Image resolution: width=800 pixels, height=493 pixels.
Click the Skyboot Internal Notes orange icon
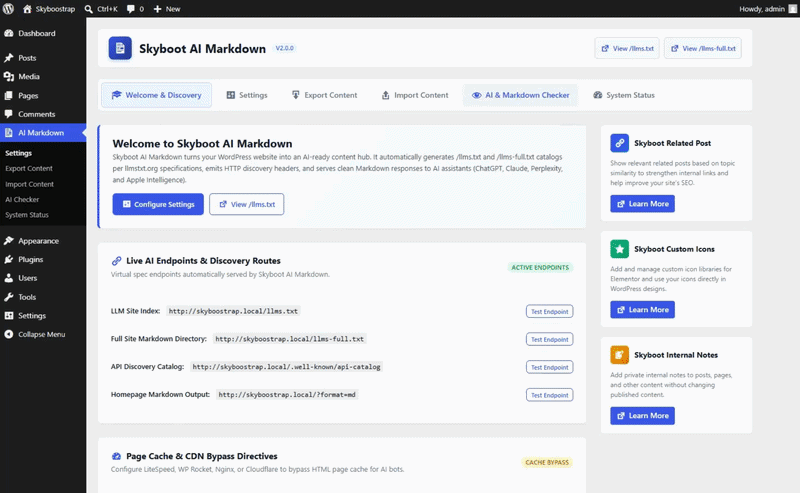pyautogui.click(x=619, y=355)
